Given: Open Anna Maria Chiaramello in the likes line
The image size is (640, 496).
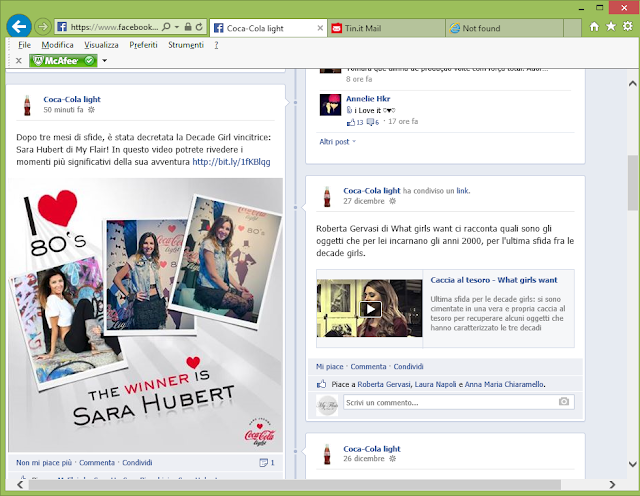Looking at the screenshot, I should [504, 384].
